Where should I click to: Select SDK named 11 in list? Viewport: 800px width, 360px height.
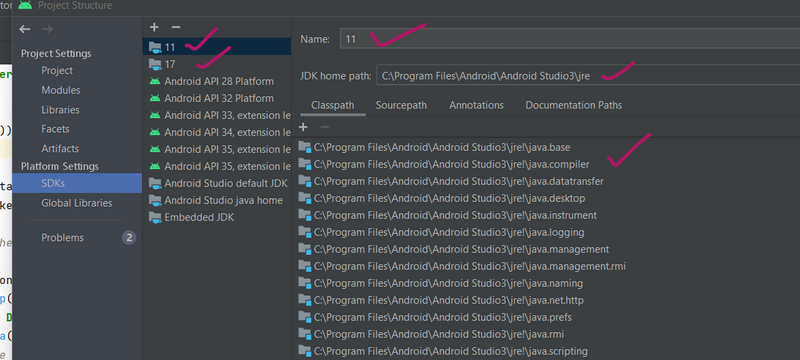click(217, 47)
